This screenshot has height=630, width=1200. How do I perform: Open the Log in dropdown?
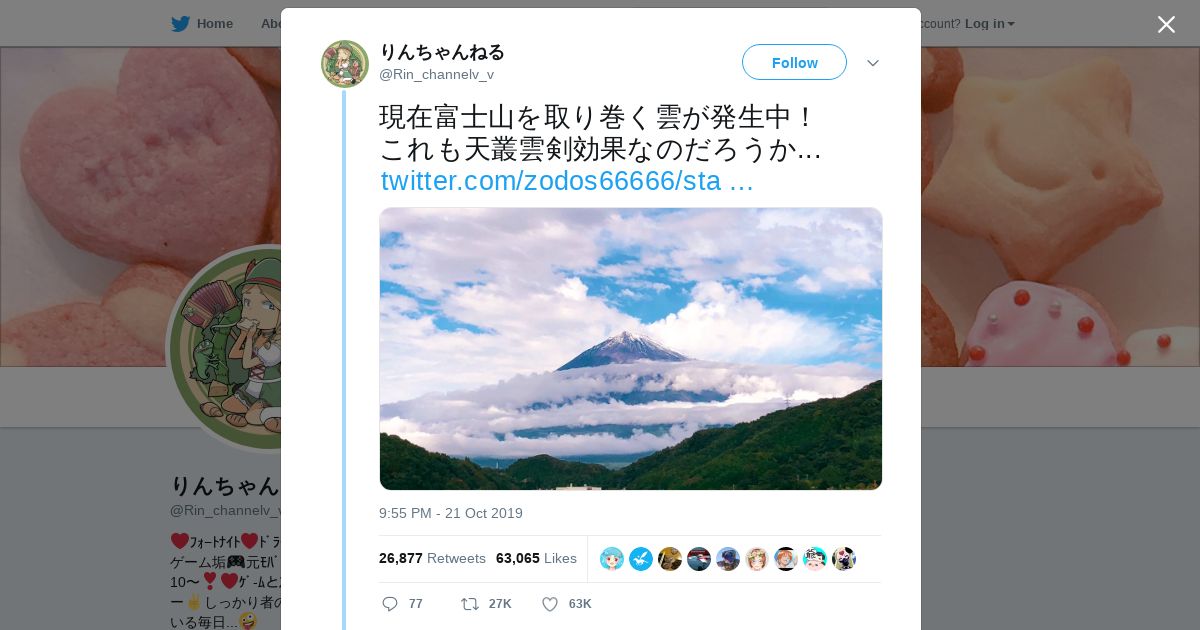(x=990, y=24)
